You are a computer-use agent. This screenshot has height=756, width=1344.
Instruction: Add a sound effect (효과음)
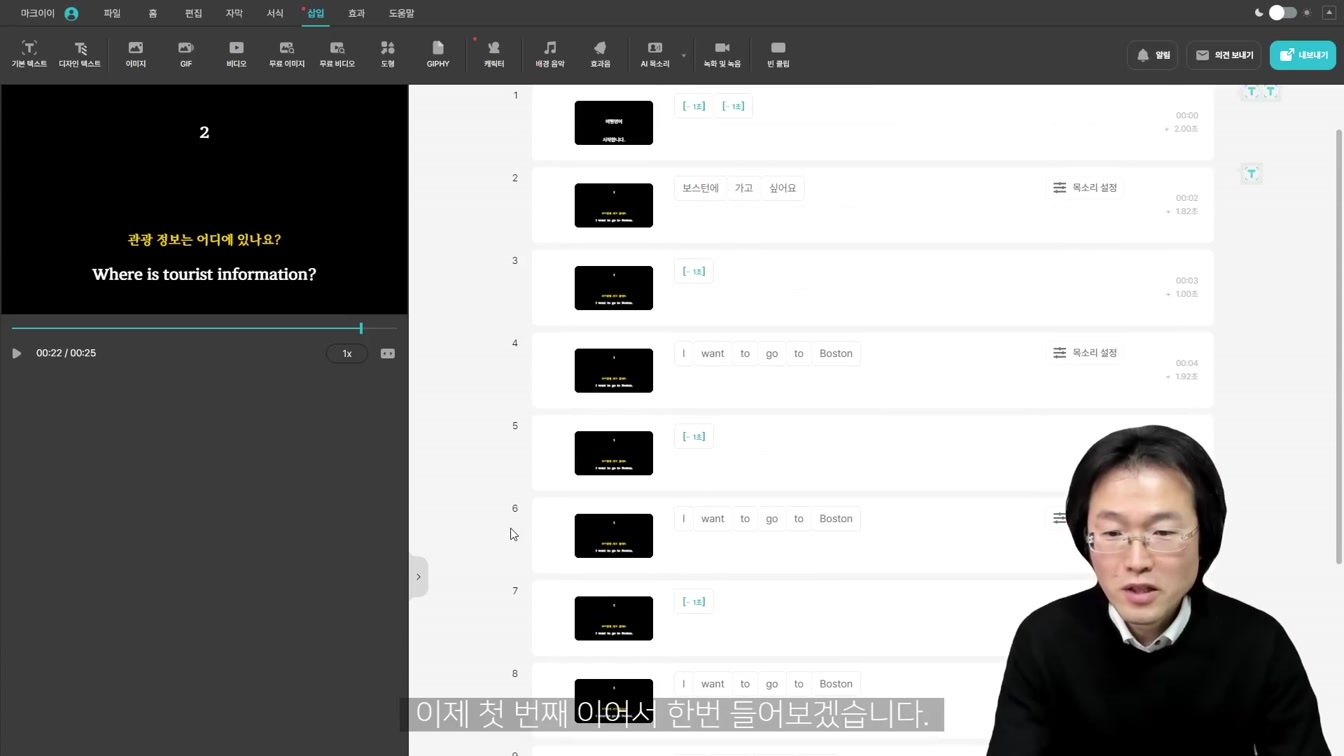(600, 54)
